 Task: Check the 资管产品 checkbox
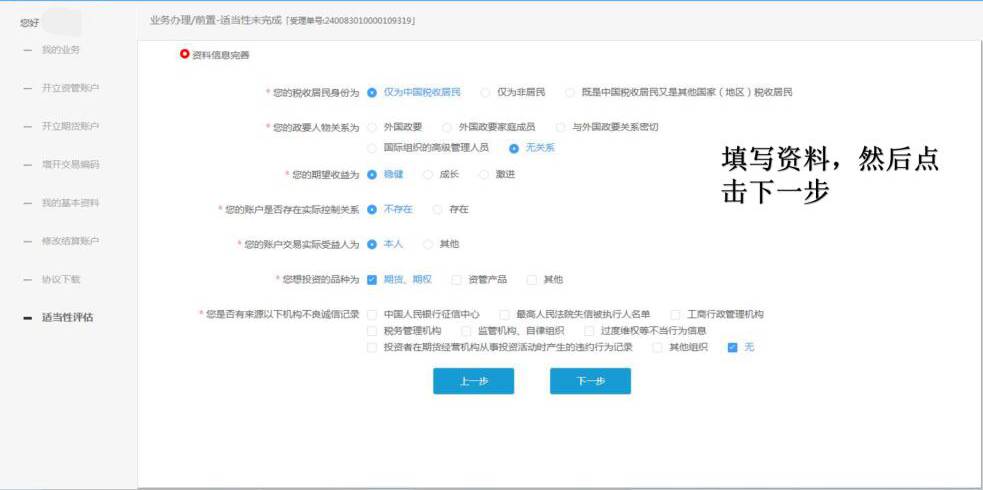pos(457,280)
